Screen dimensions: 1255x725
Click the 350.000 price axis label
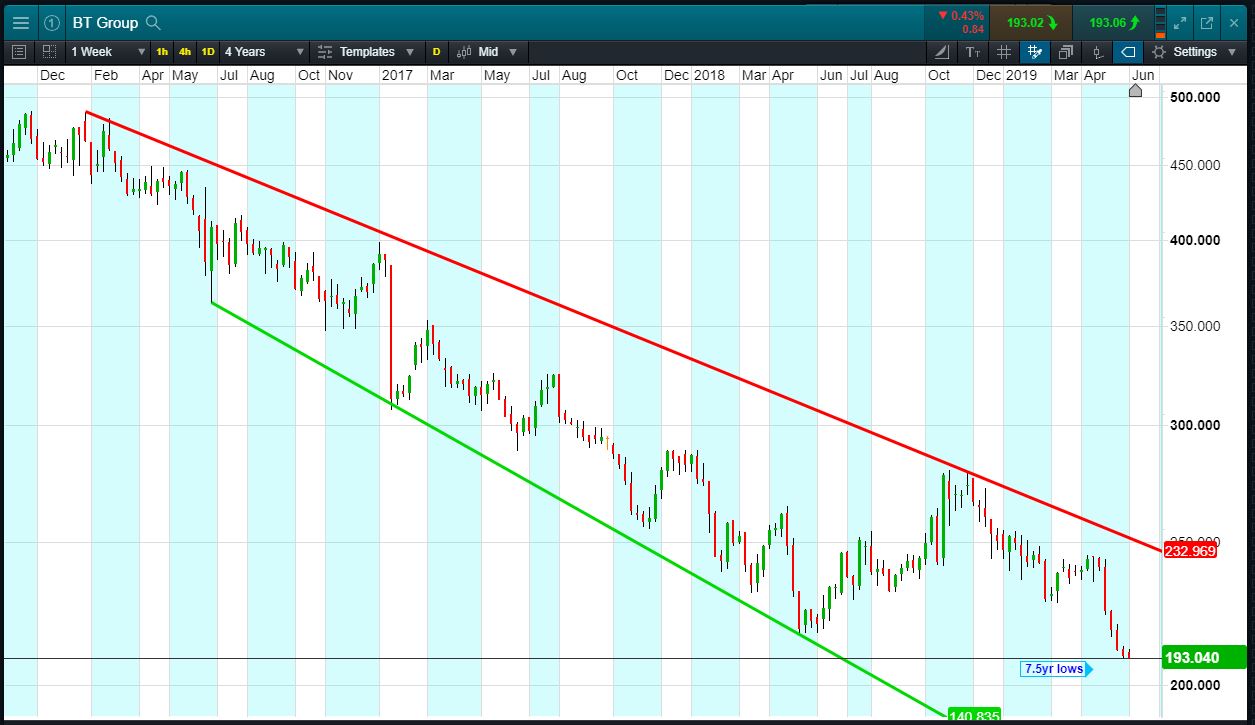(1195, 326)
